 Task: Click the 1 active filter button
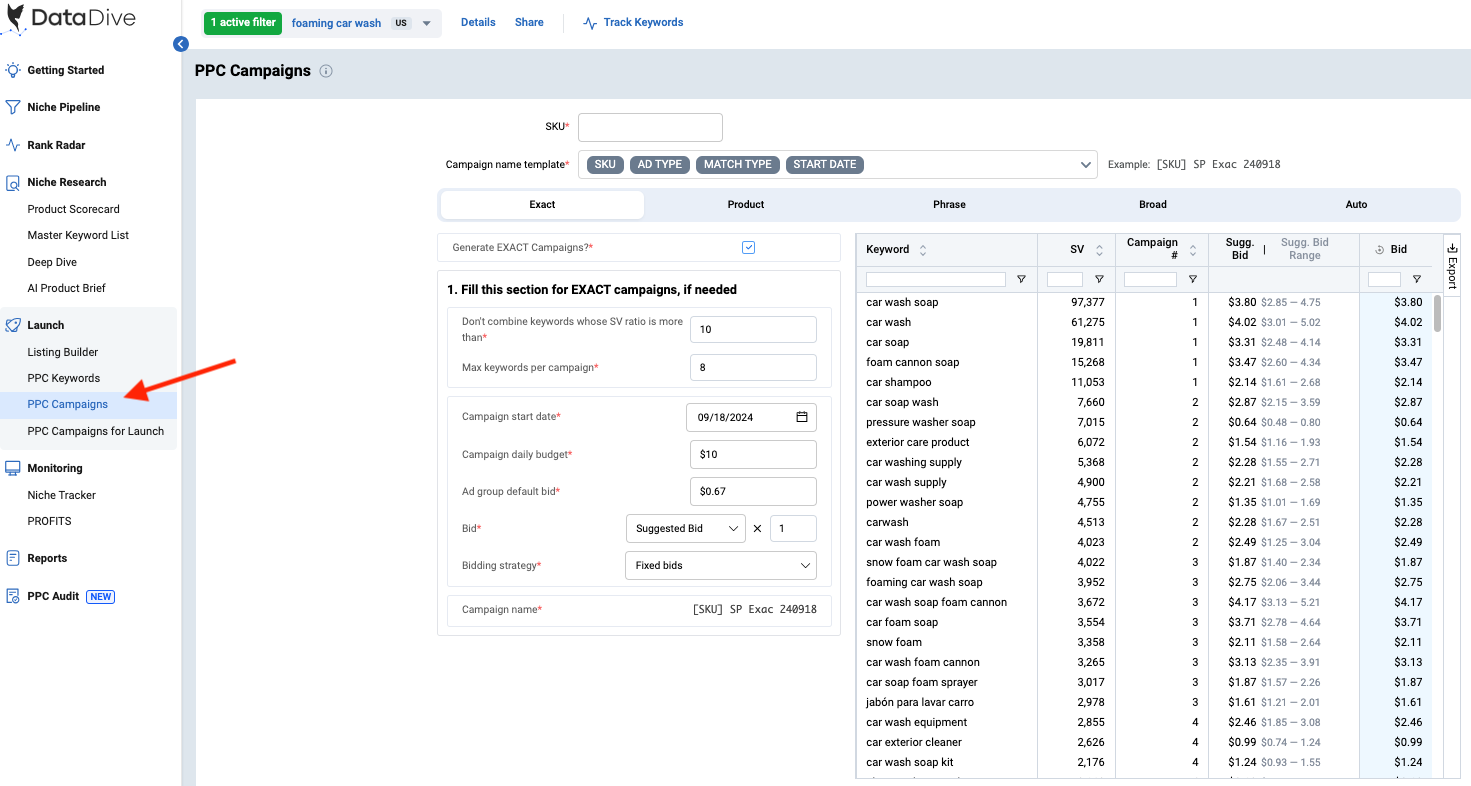click(243, 22)
